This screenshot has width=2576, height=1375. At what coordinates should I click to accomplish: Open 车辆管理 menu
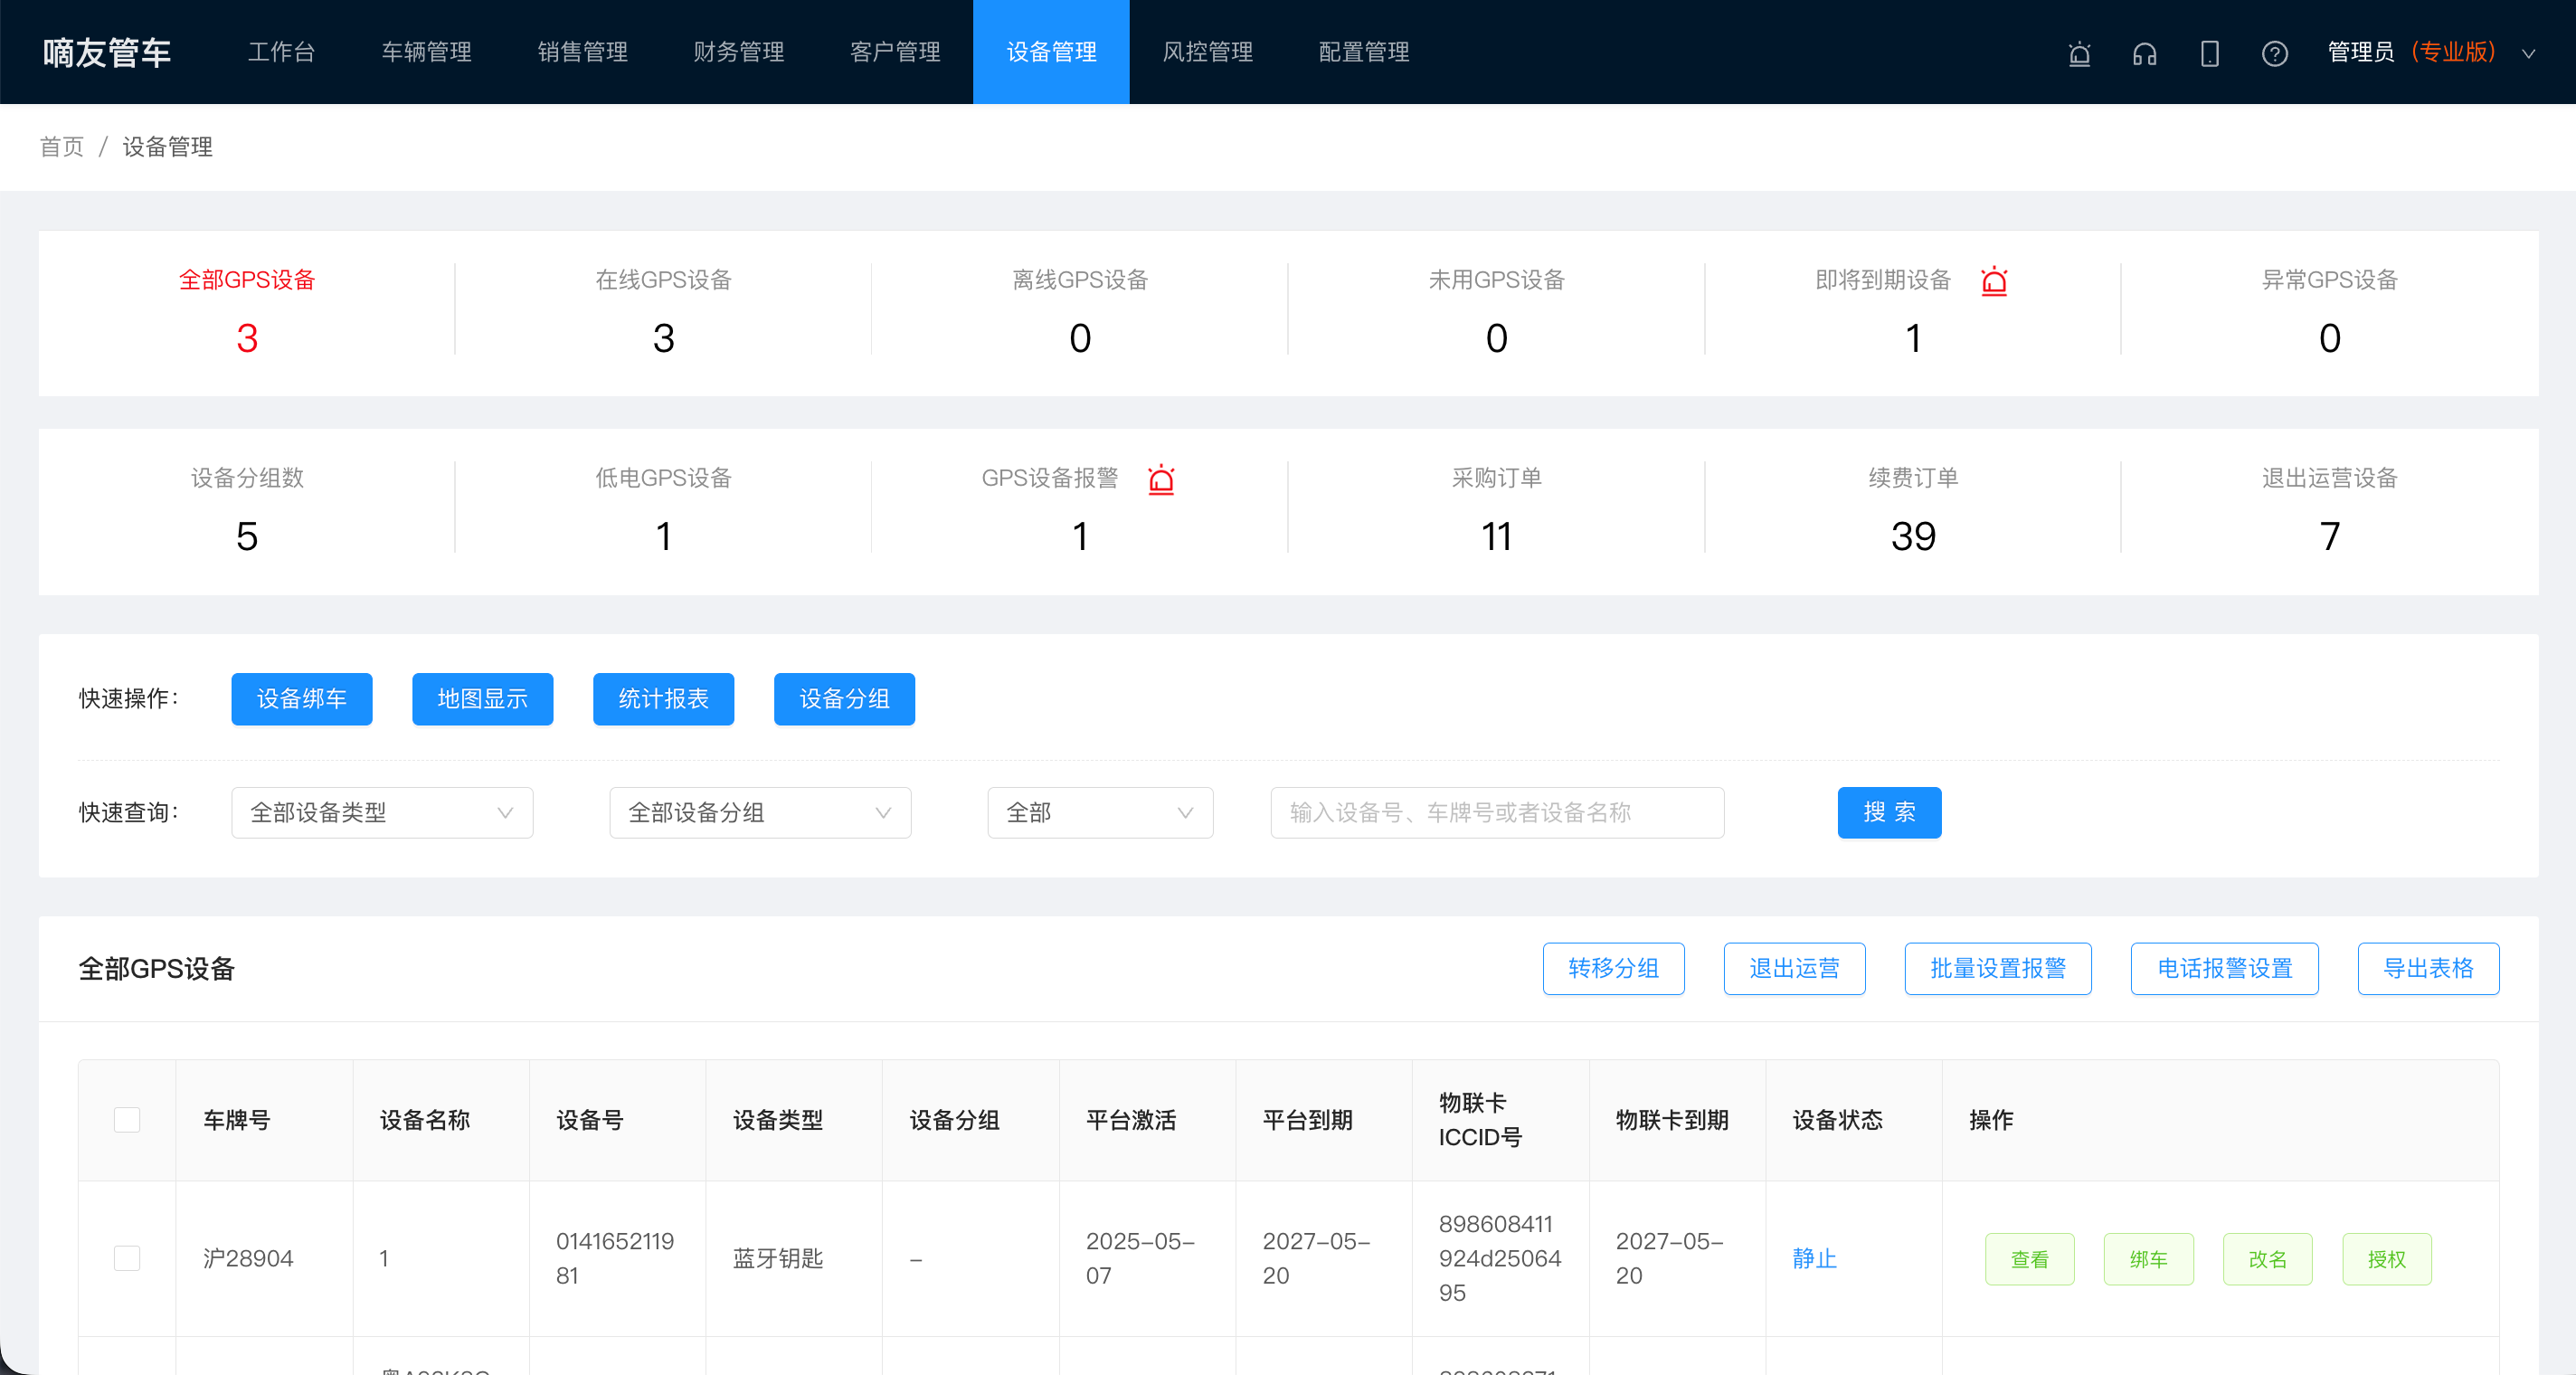click(x=427, y=52)
